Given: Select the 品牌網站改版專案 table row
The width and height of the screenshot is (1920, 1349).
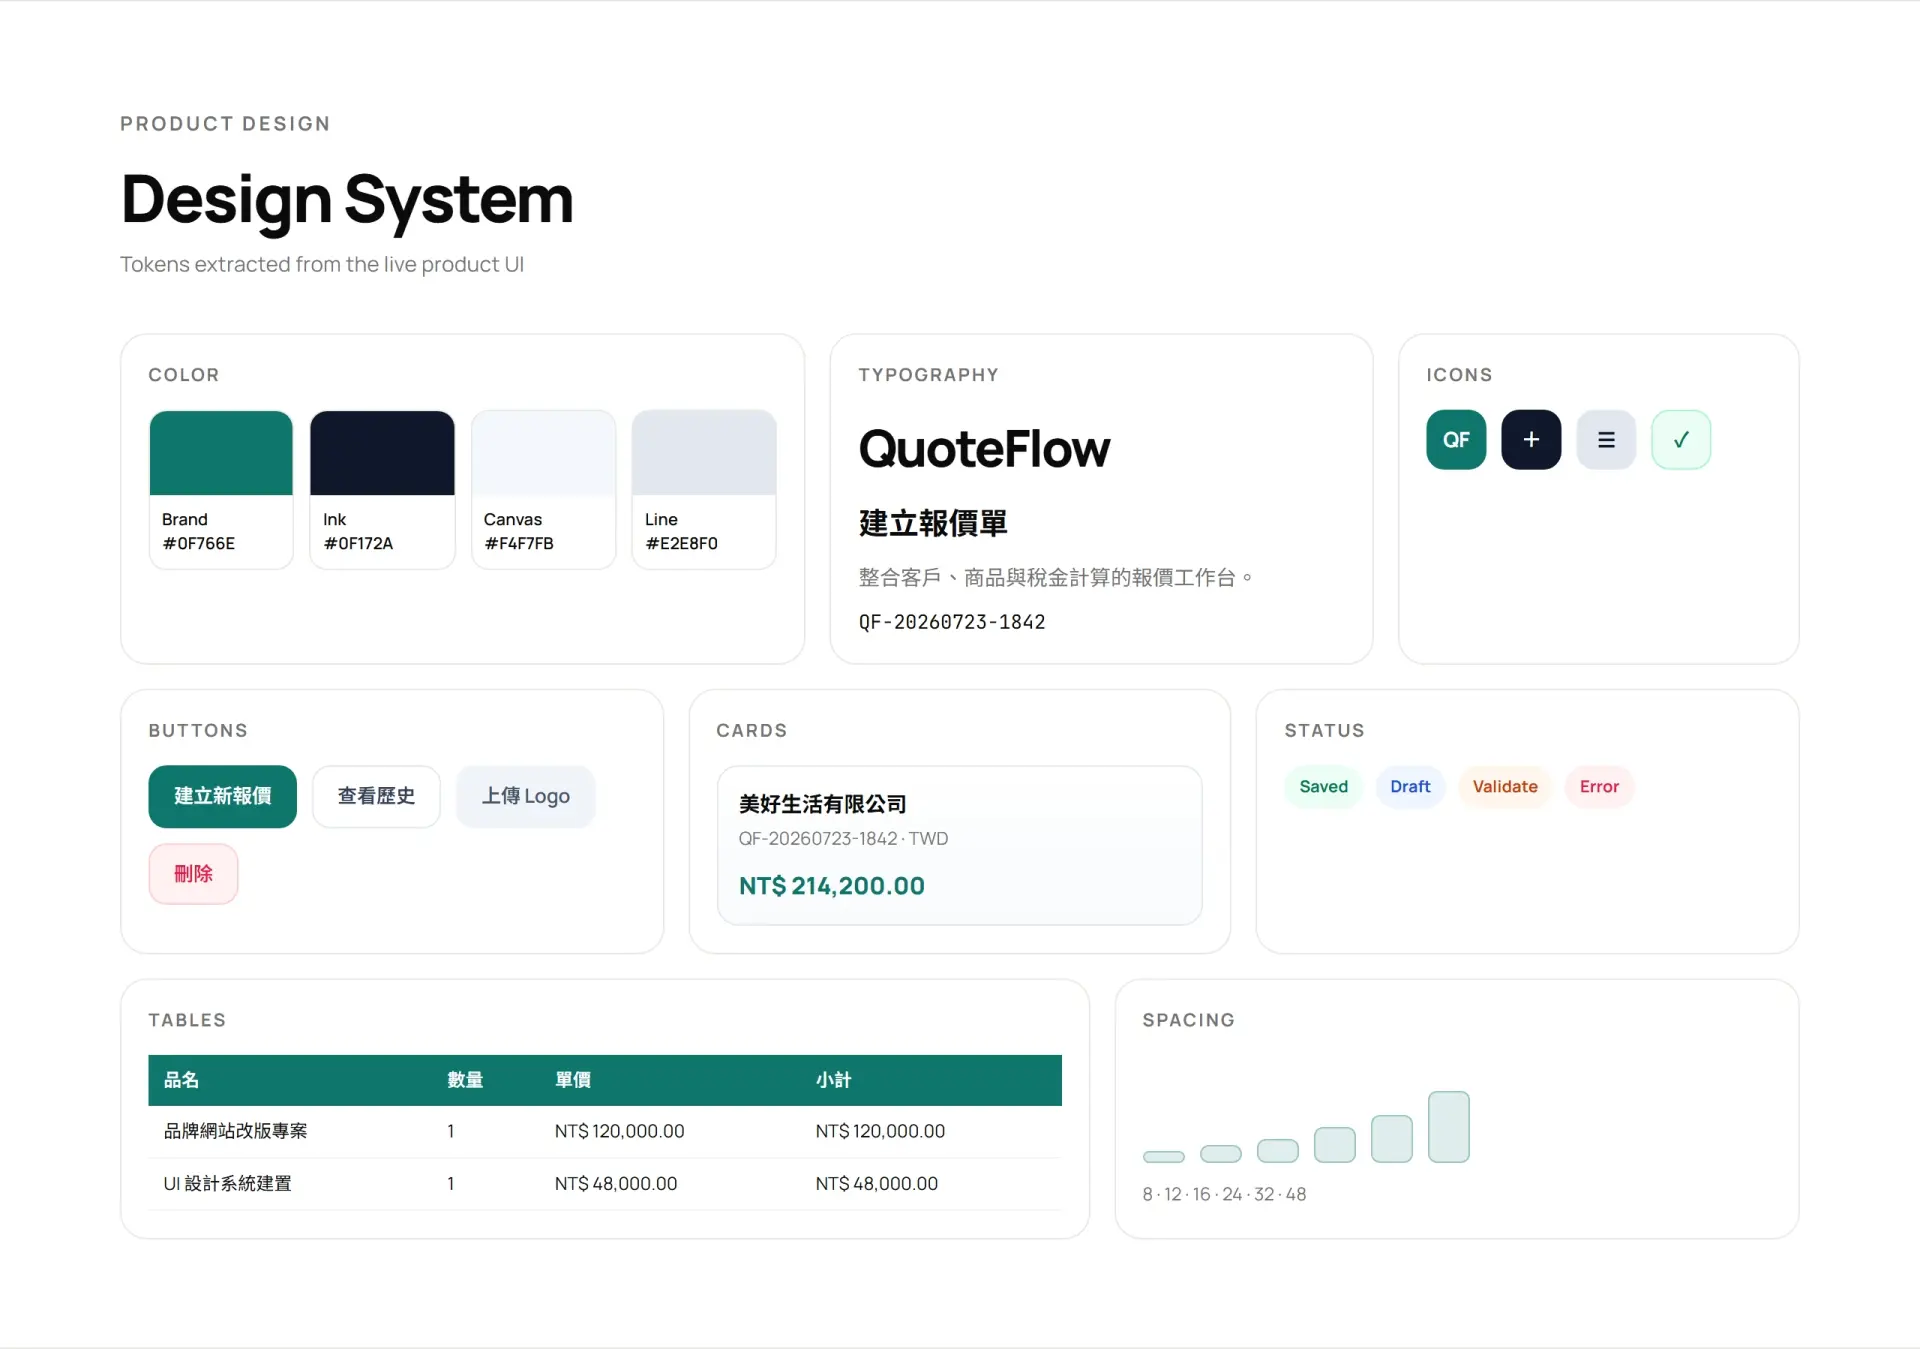Looking at the screenshot, I should pyautogui.click(x=605, y=1131).
